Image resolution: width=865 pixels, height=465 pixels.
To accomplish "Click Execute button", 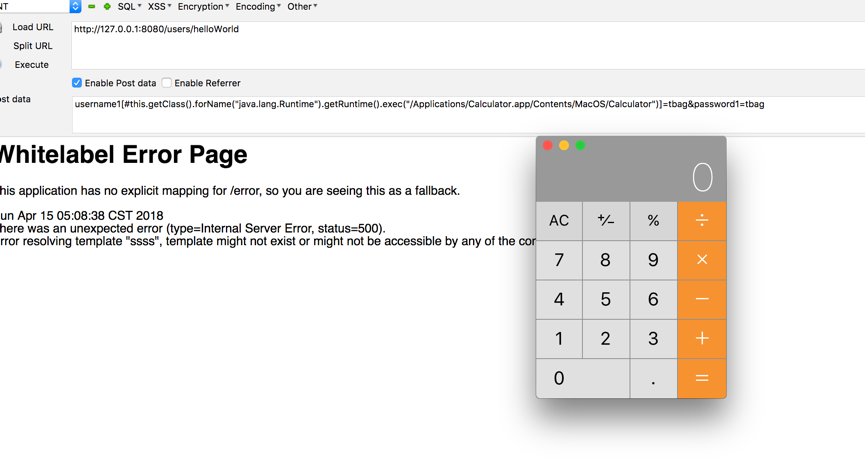I will click(x=31, y=65).
